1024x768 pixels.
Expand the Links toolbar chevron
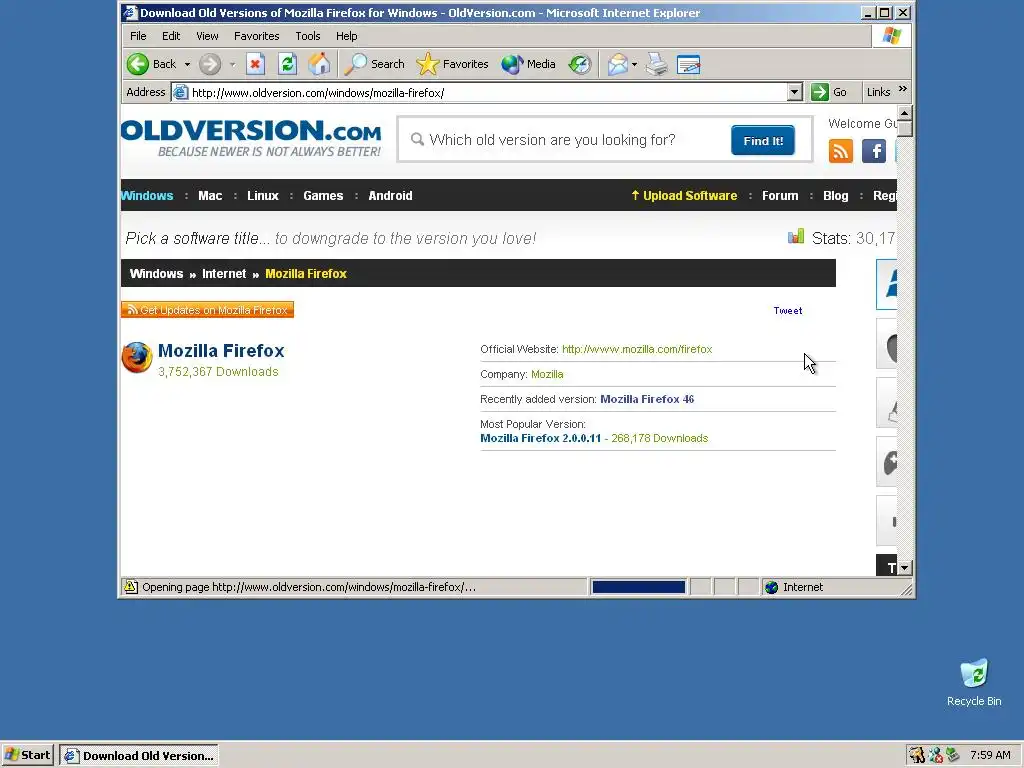click(903, 89)
